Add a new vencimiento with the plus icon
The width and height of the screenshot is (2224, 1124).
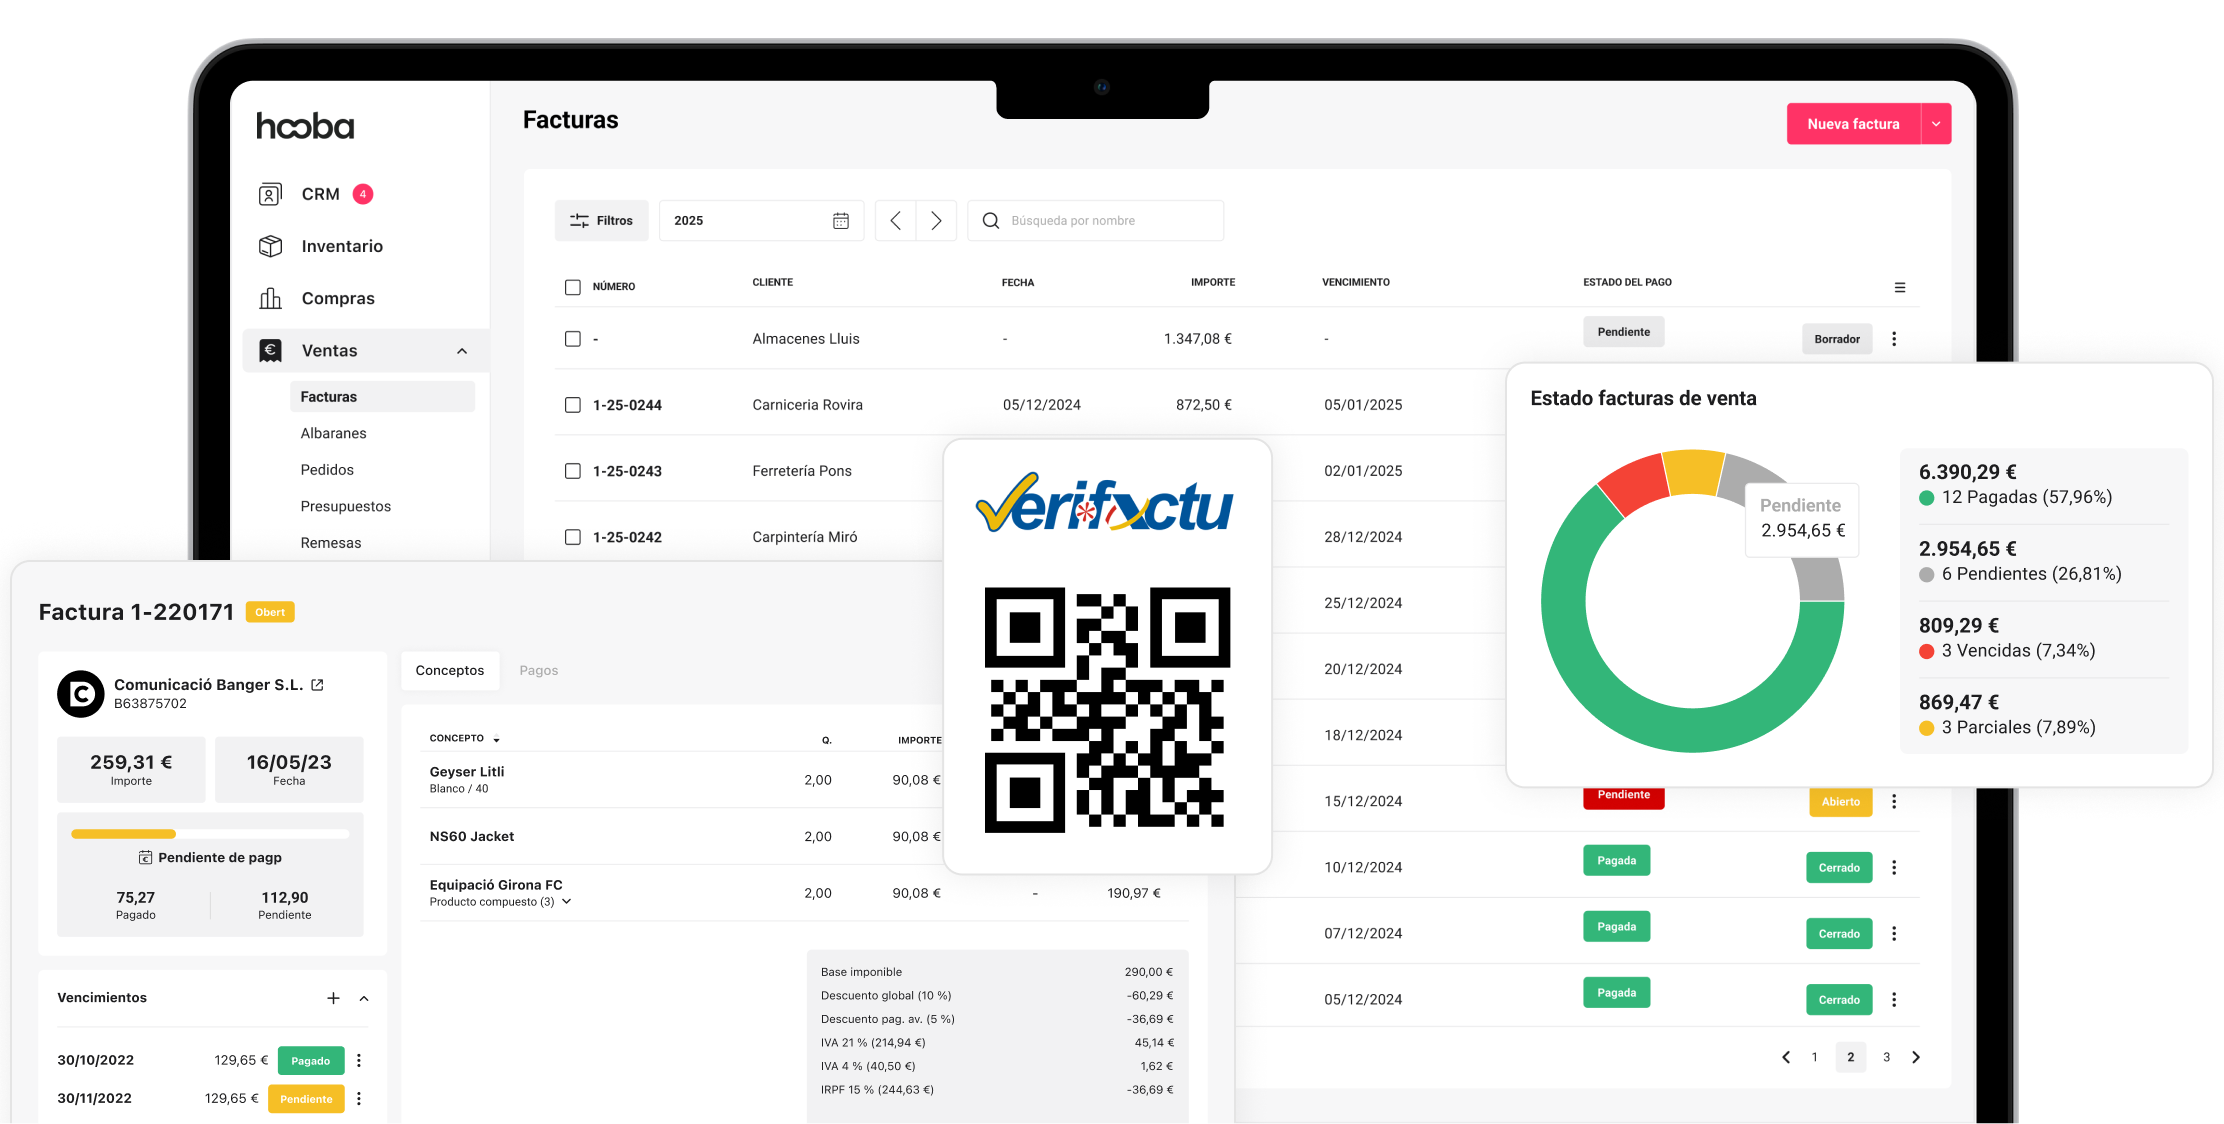tap(333, 998)
